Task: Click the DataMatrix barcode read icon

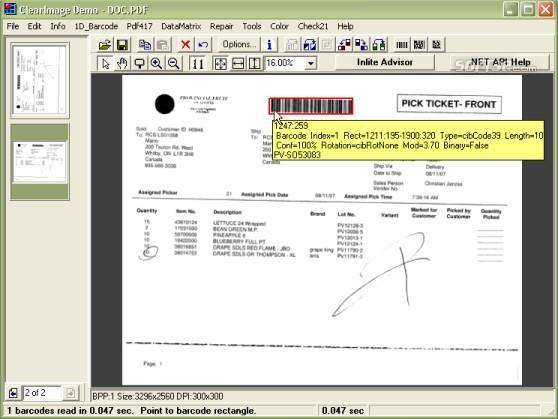Action: [436, 45]
